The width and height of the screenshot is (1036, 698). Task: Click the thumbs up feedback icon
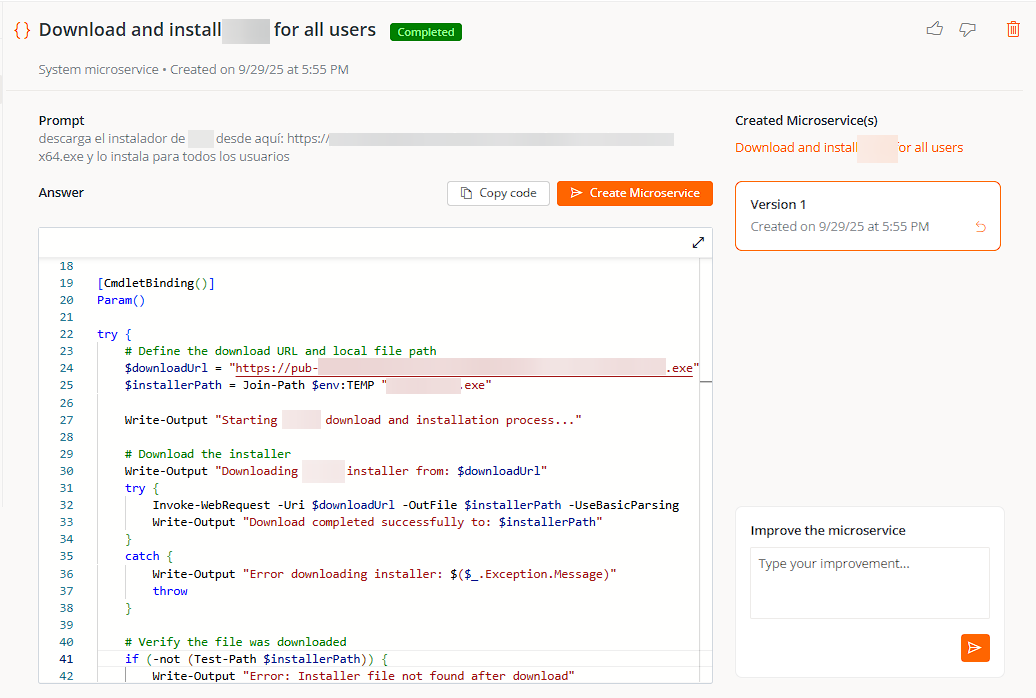[x=935, y=29]
